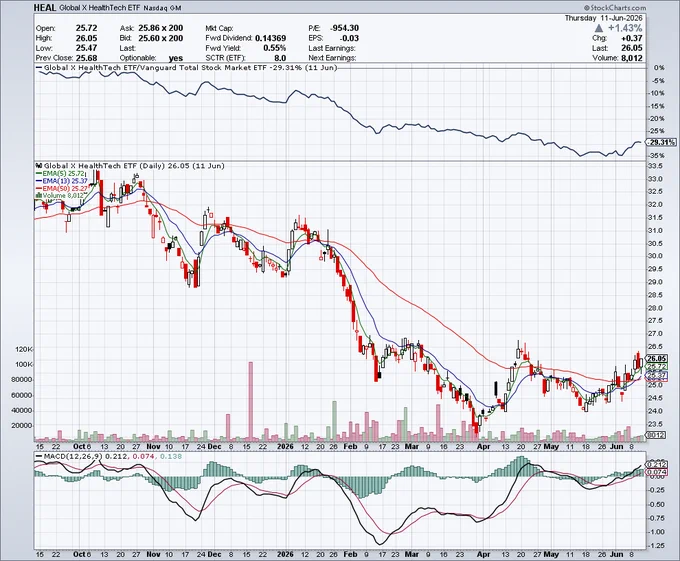Click the -1.25 MACD axis label
The image size is (680, 561).
[657, 545]
